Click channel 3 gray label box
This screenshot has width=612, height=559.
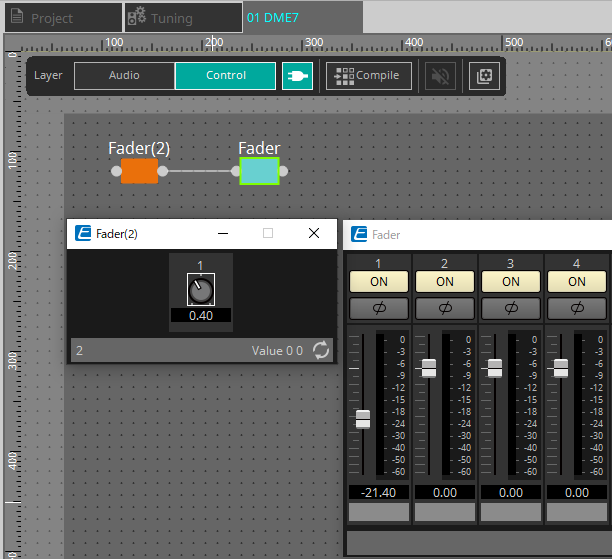(511, 512)
